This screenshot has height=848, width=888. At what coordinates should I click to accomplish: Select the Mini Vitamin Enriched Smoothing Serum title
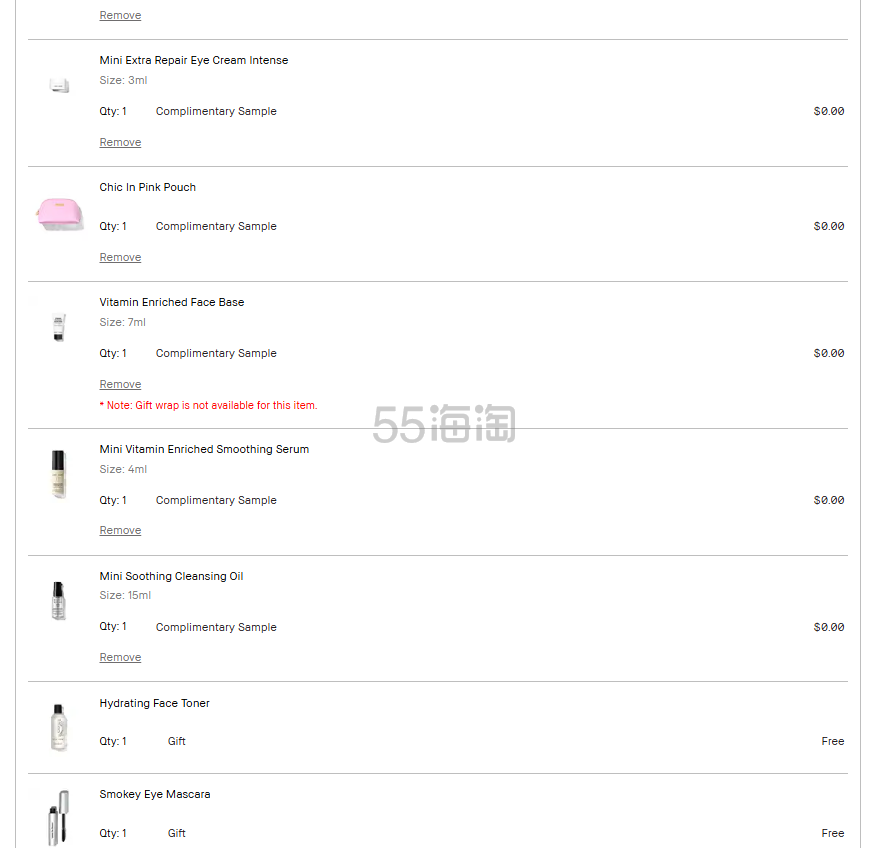coord(204,450)
